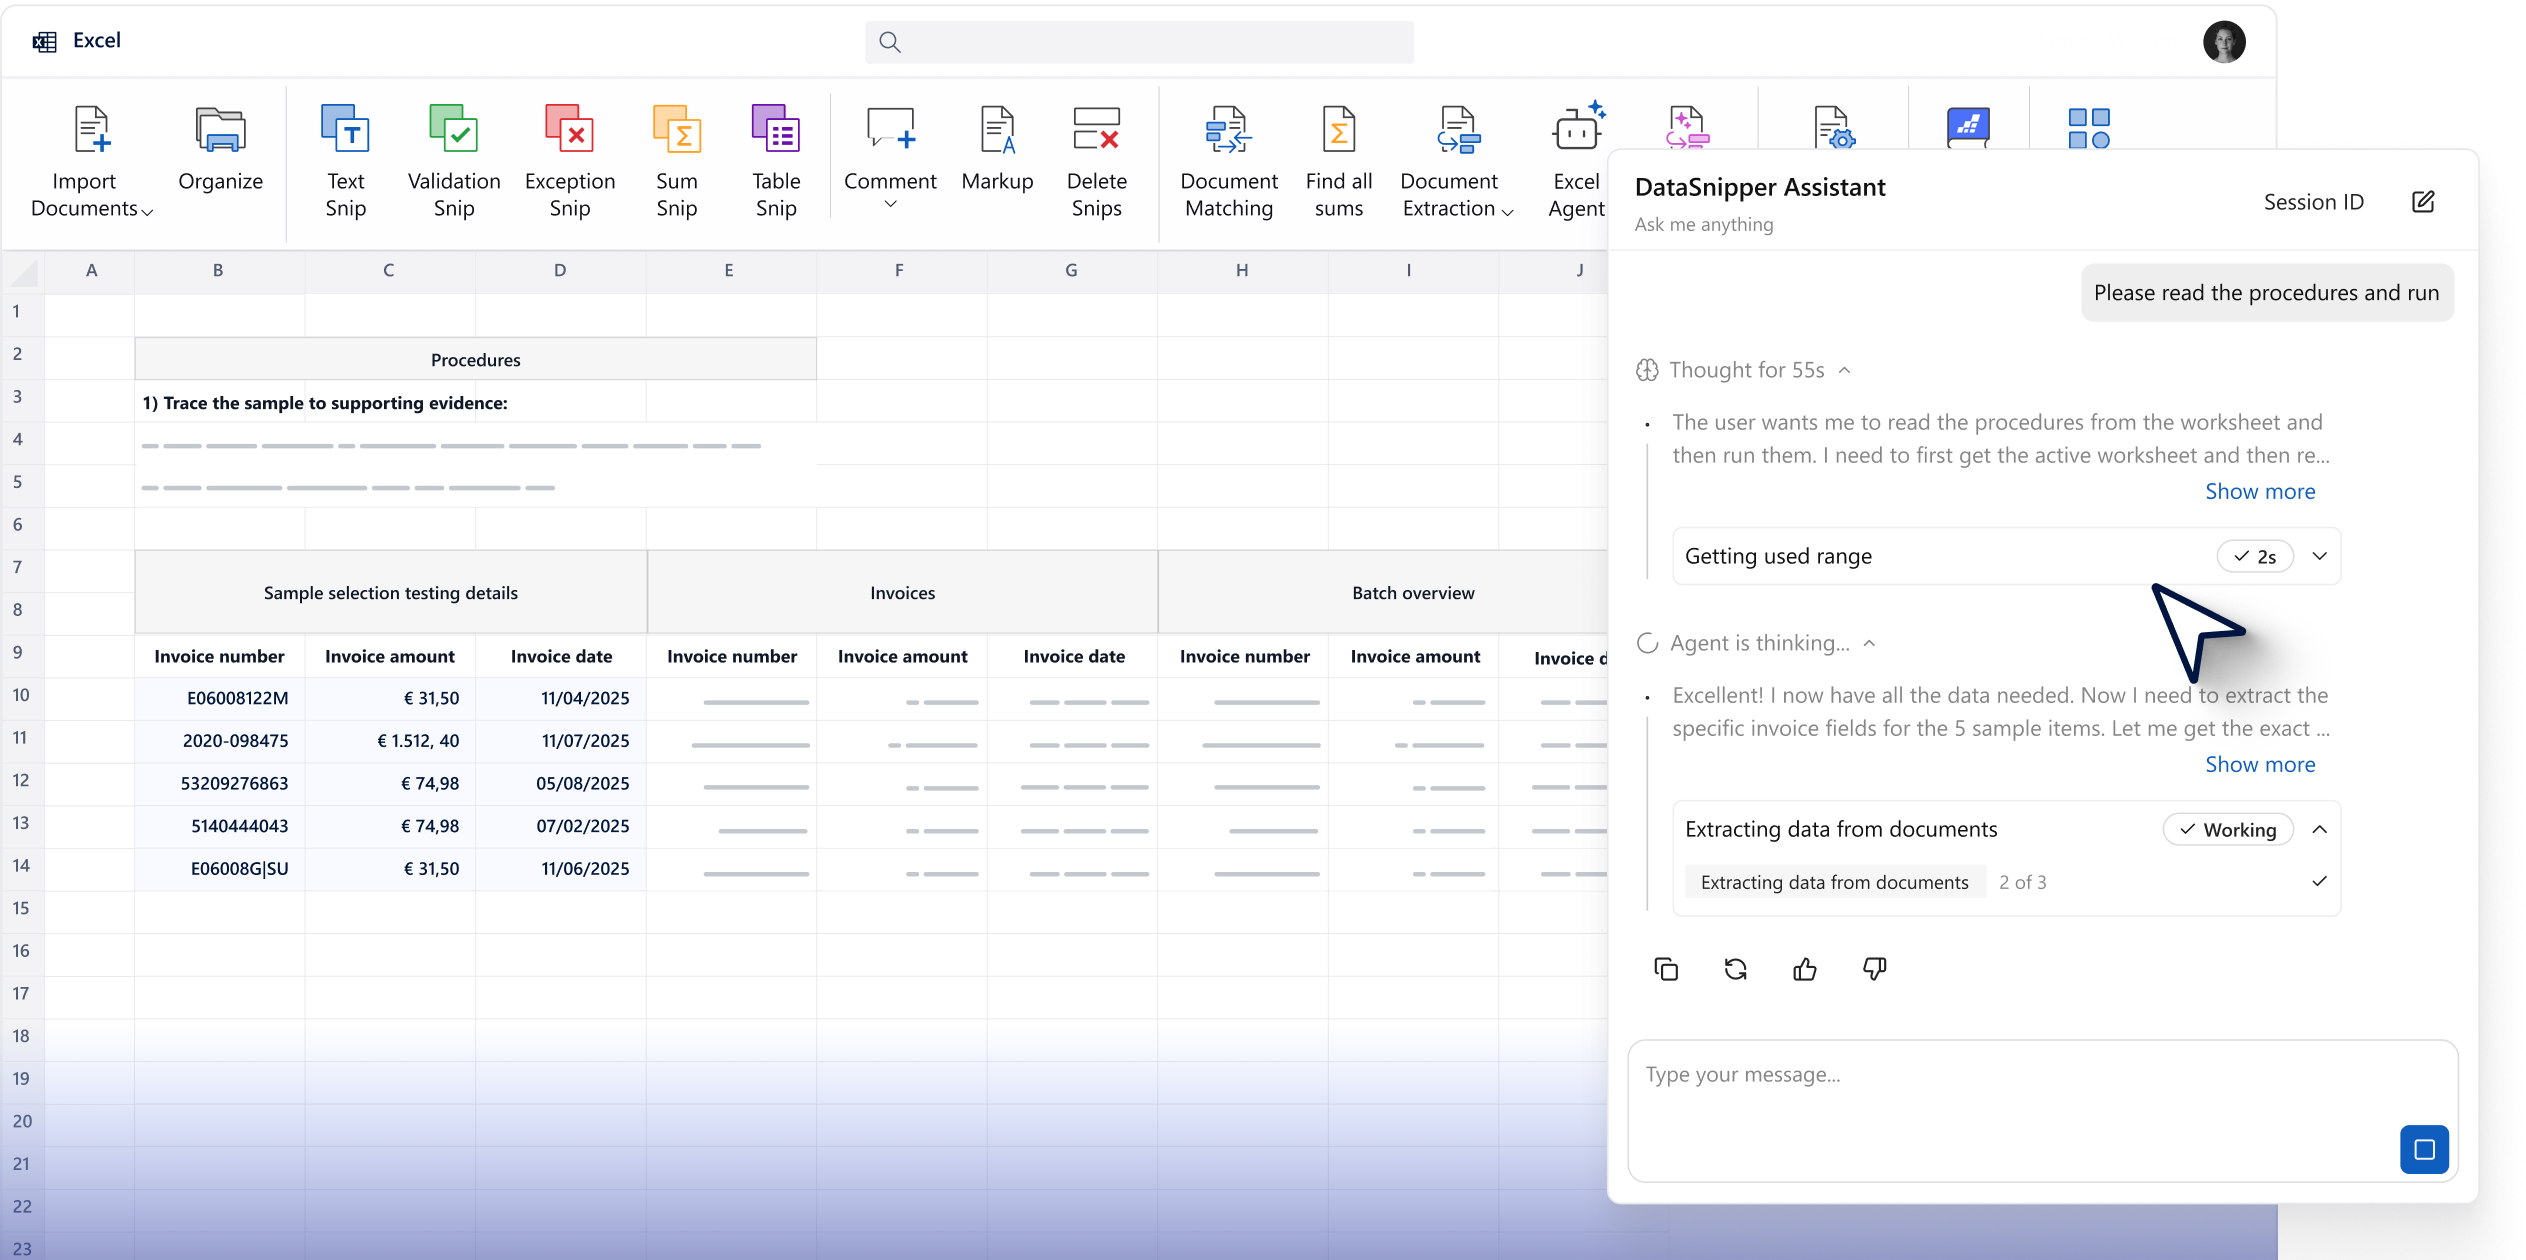Regenerate the assistant response

(1736, 969)
